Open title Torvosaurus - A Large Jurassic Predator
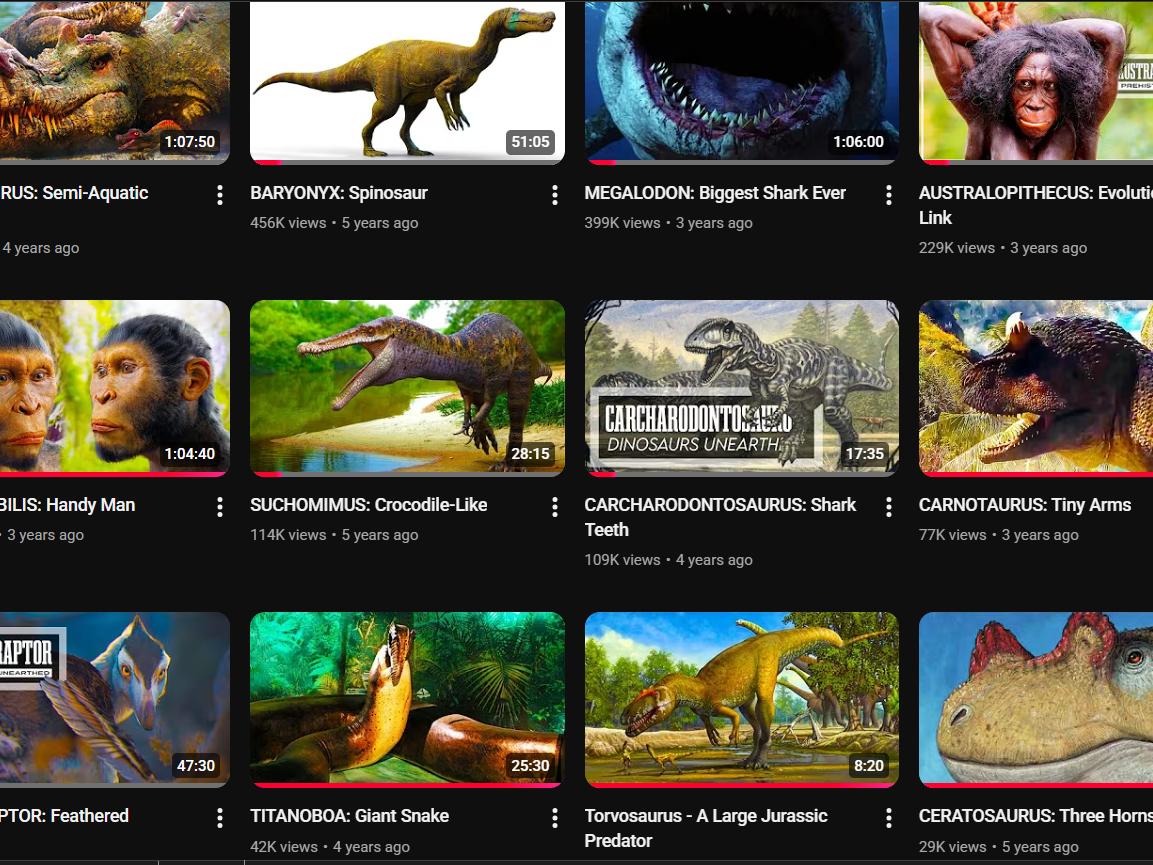 [x=706, y=828]
